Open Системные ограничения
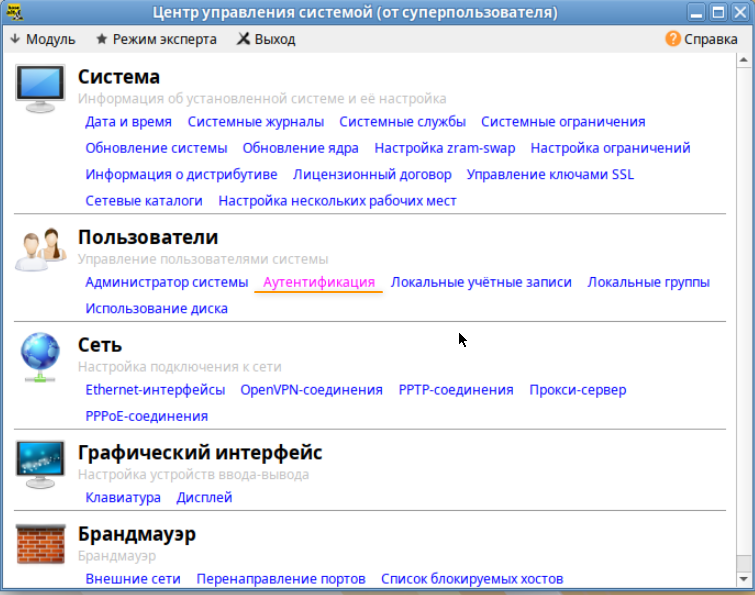Screen dimensions: 755x595 pos(563,122)
